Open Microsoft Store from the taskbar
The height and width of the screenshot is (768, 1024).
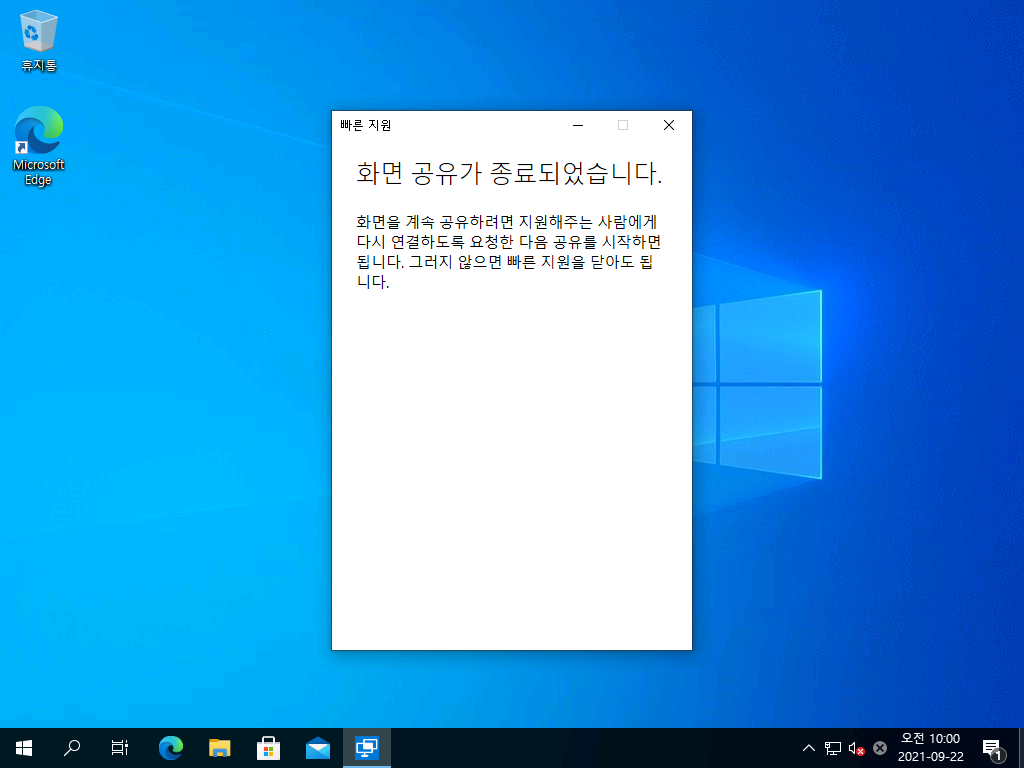[x=268, y=748]
